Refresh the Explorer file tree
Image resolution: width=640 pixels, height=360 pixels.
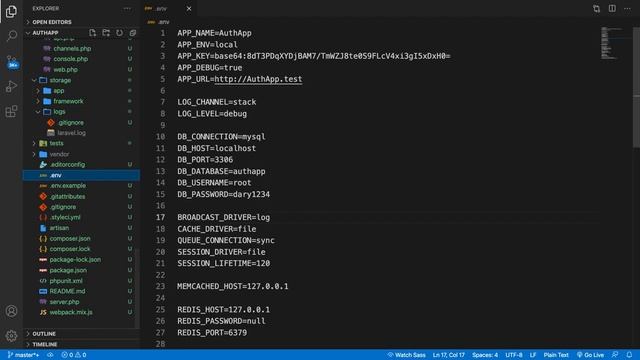[119, 33]
